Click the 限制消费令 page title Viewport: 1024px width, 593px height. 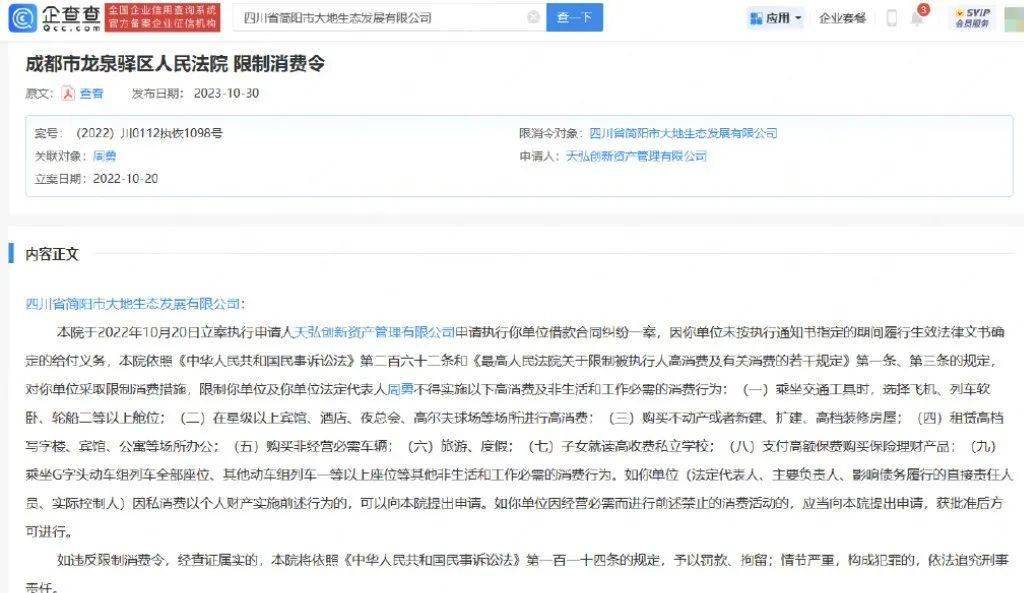tap(279, 64)
